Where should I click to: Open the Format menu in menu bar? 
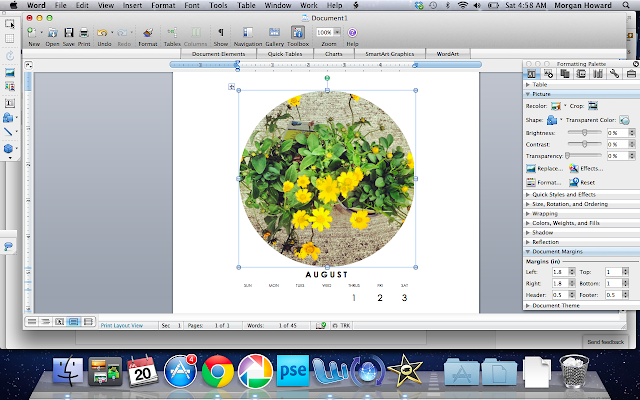(x=163, y=5)
